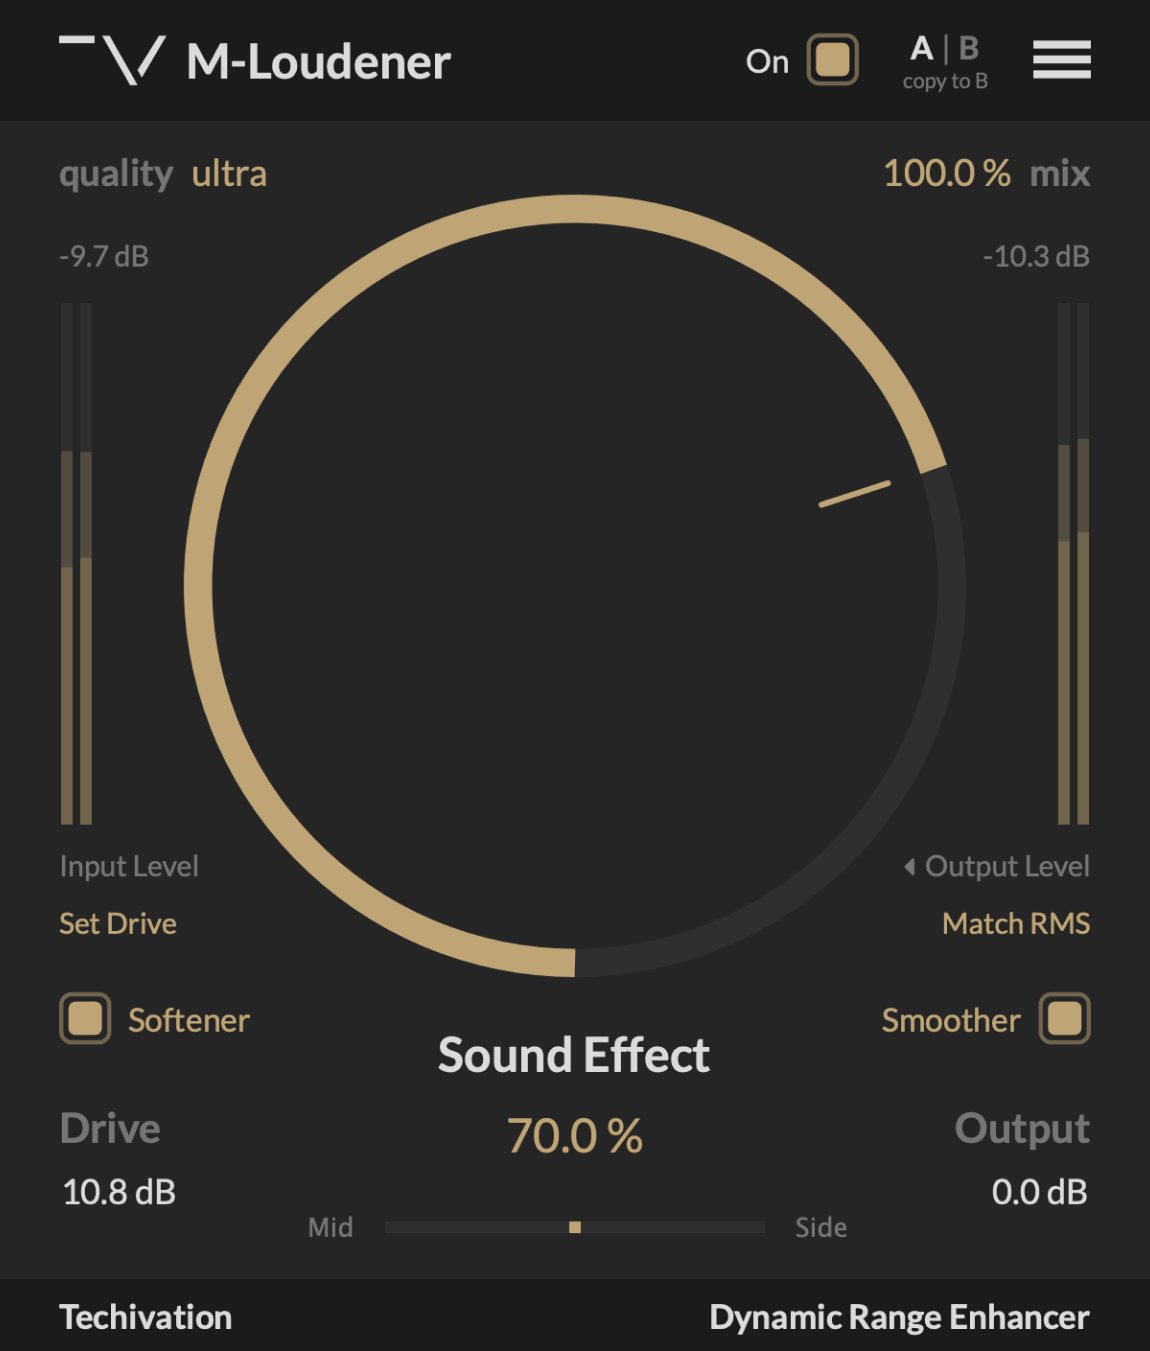Disable the Smoother toggle
This screenshot has height=1351, width=1150.
pos(1064,1019)
